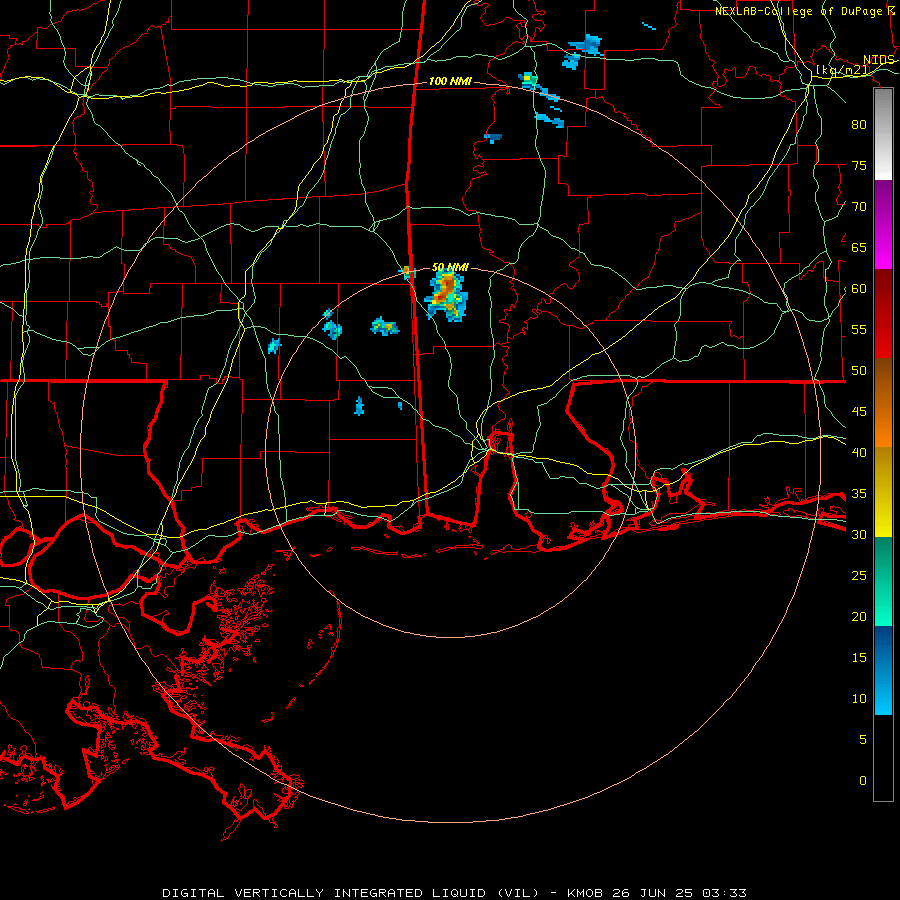Pick the orange-brown segment of the color bar
900x900 pixels.
click(x=883, y=402)
